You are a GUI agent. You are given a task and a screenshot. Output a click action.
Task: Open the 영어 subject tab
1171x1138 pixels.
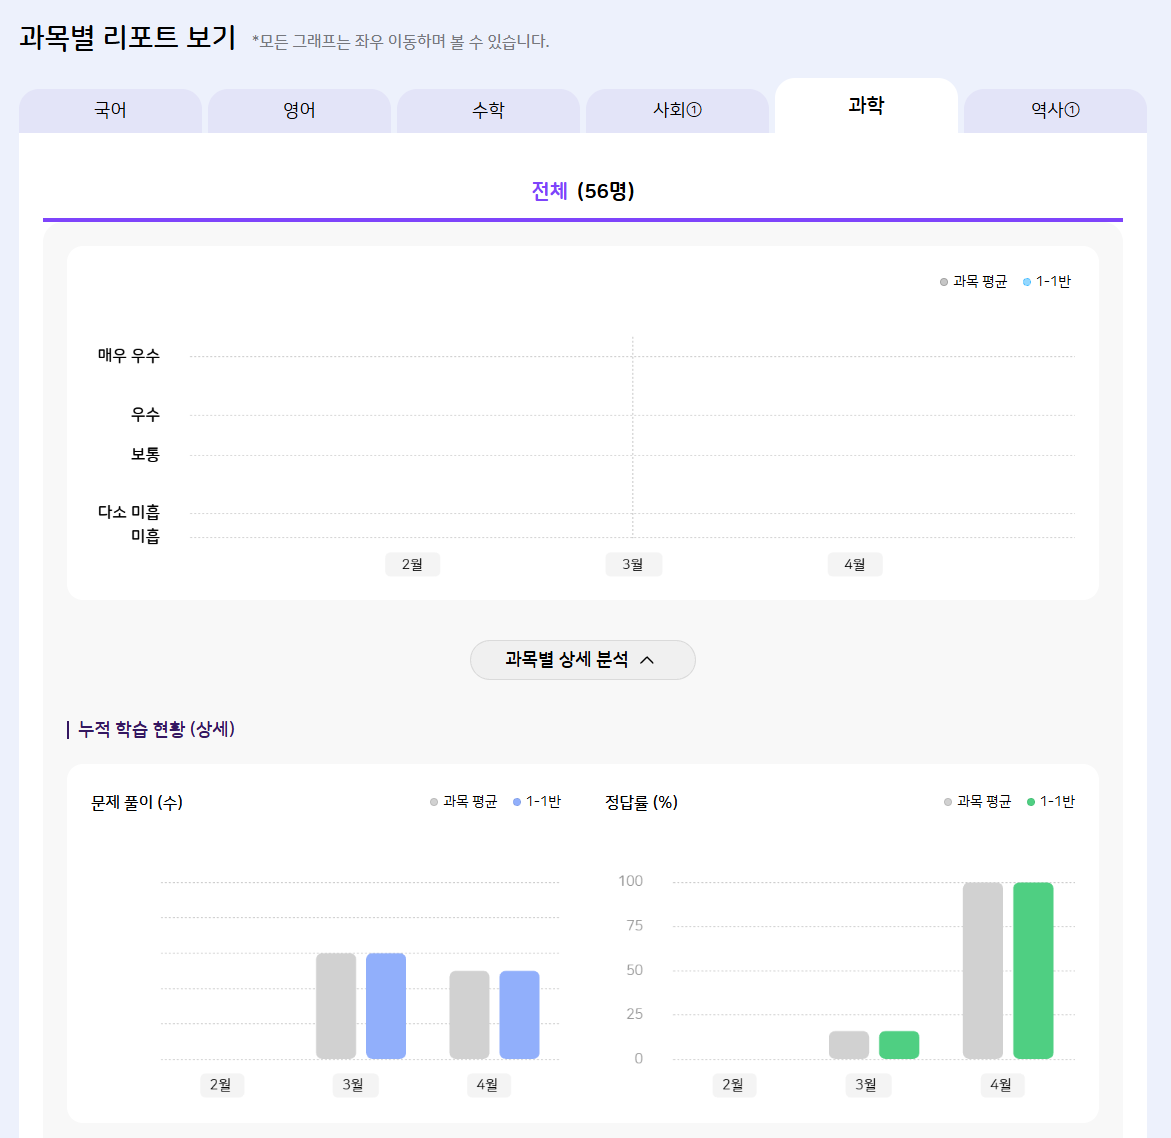pyautogui.click(x=299, y=110)
